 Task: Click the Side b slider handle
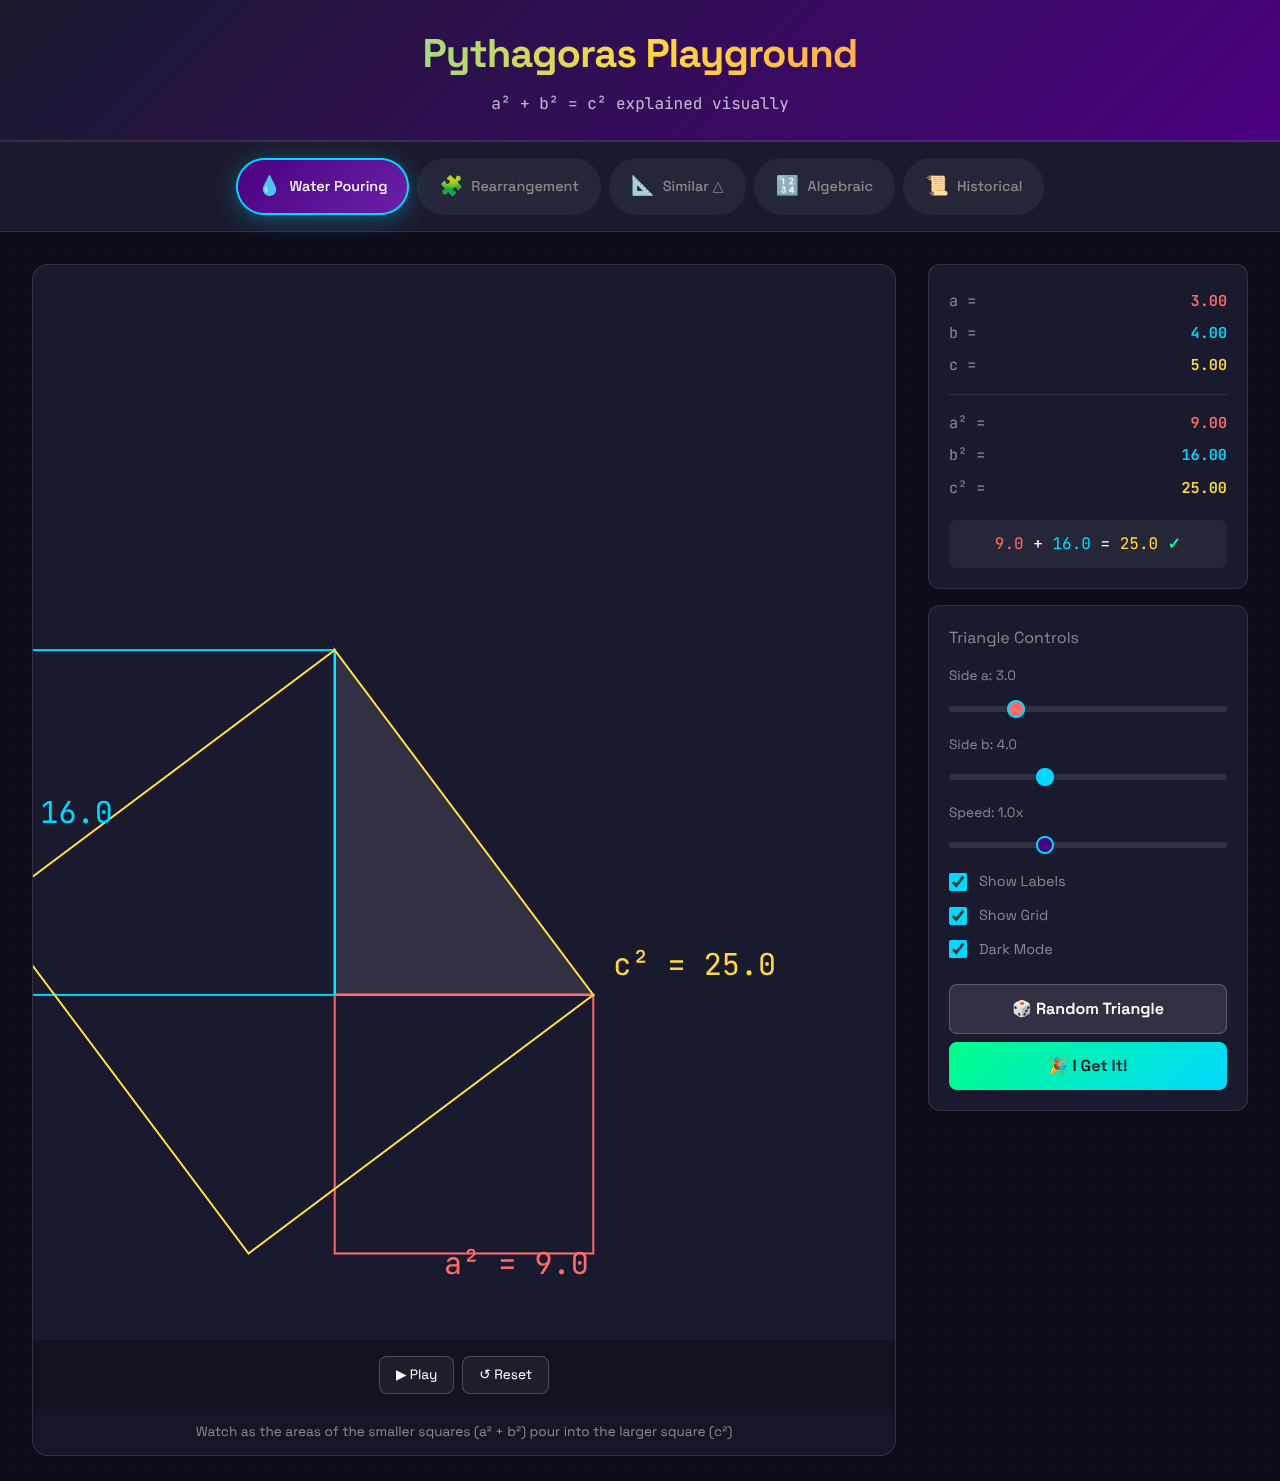click(1045, 777)
